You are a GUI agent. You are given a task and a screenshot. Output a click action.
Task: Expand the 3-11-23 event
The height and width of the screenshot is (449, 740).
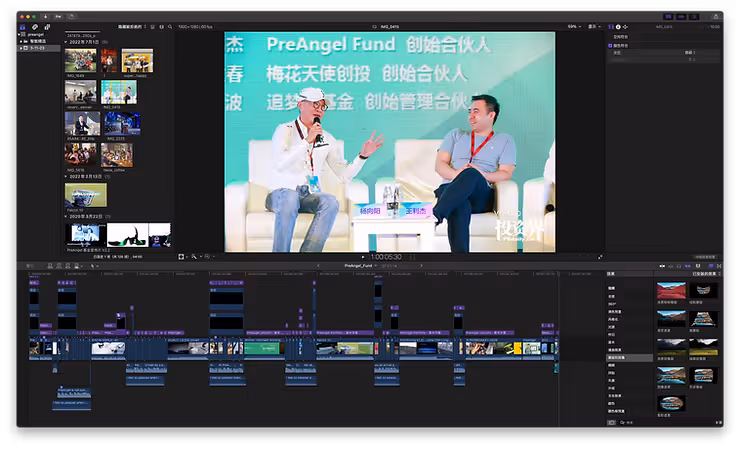(x=21, y=48)
